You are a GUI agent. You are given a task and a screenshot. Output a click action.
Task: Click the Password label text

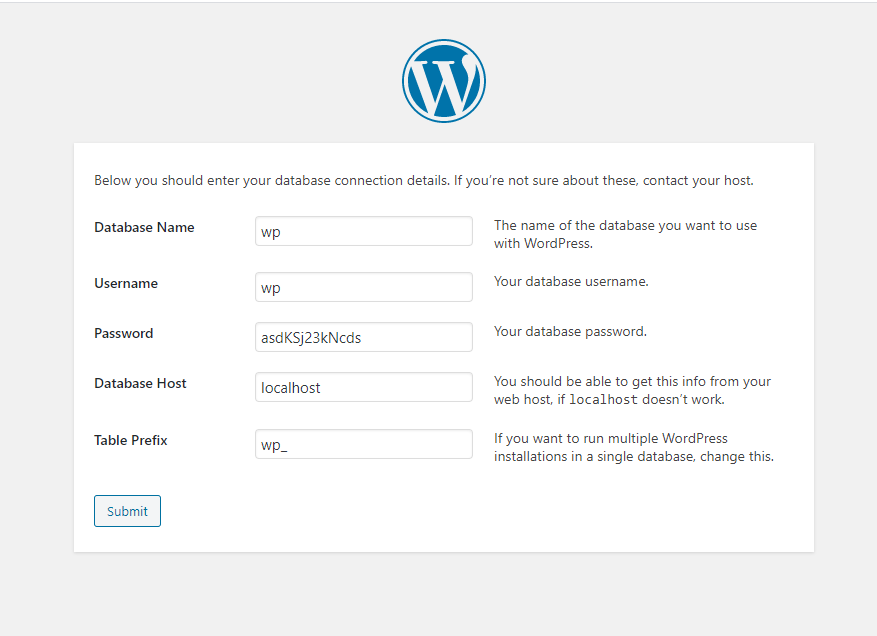tap(124, 333)
